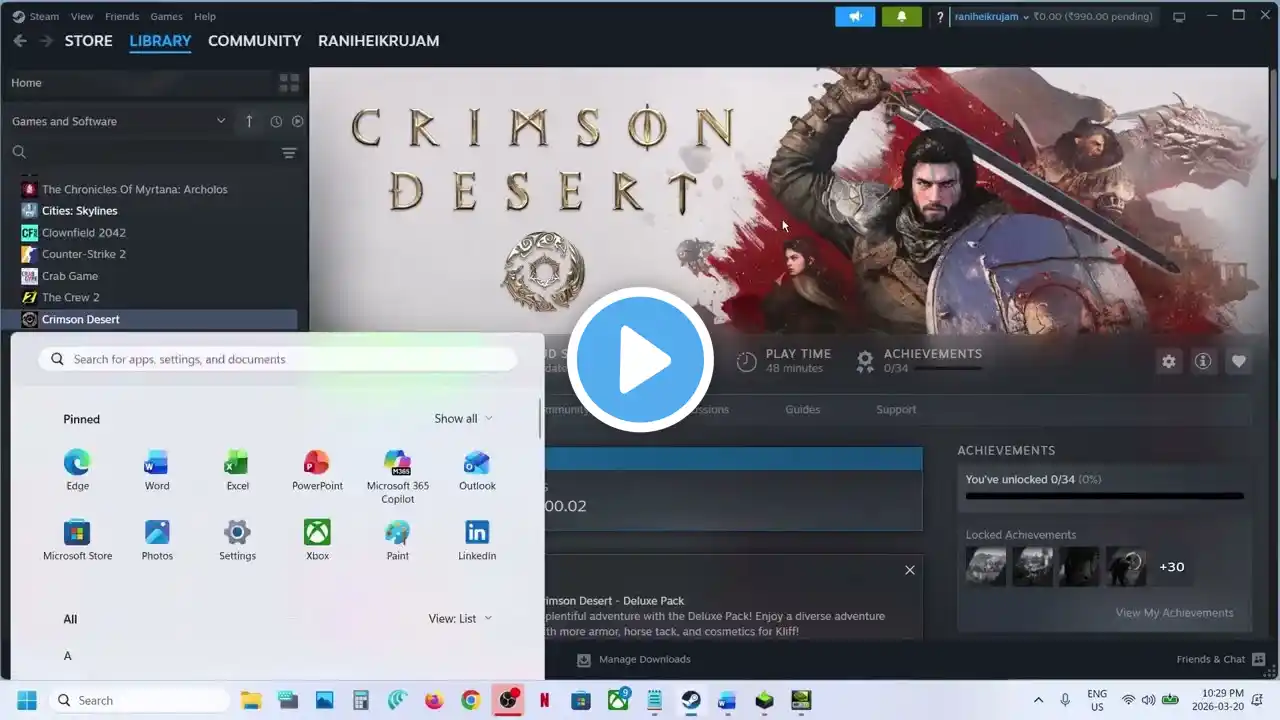Close the Deluxe Pack news card
The image size is (1280, 720).
coord(910,570)
